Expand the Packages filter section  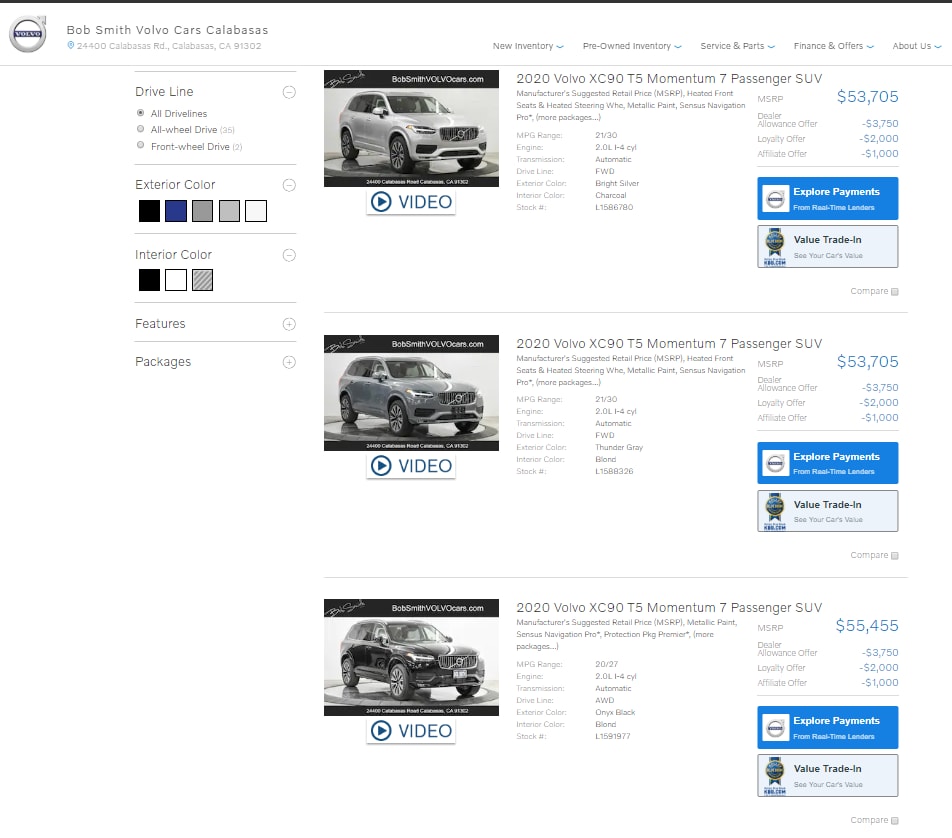(x=289, y=363)
